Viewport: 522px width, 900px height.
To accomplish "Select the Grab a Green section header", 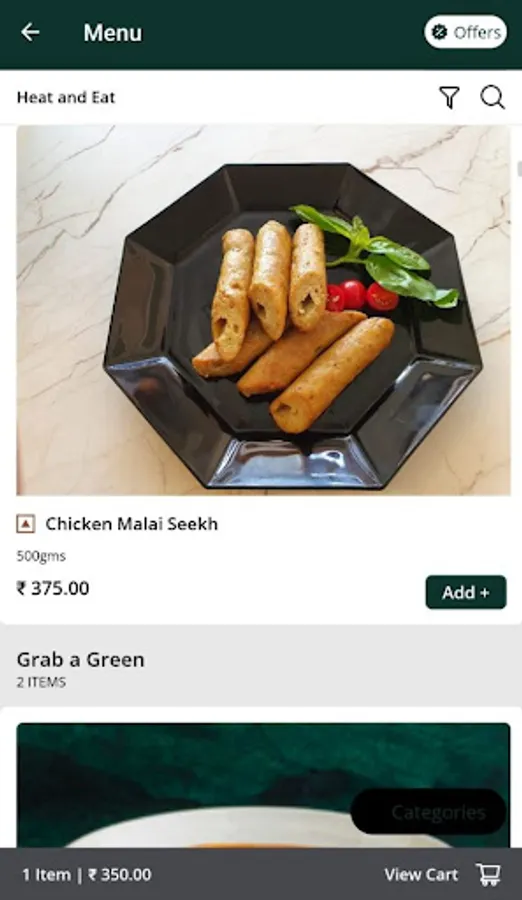I will (80, 660).
